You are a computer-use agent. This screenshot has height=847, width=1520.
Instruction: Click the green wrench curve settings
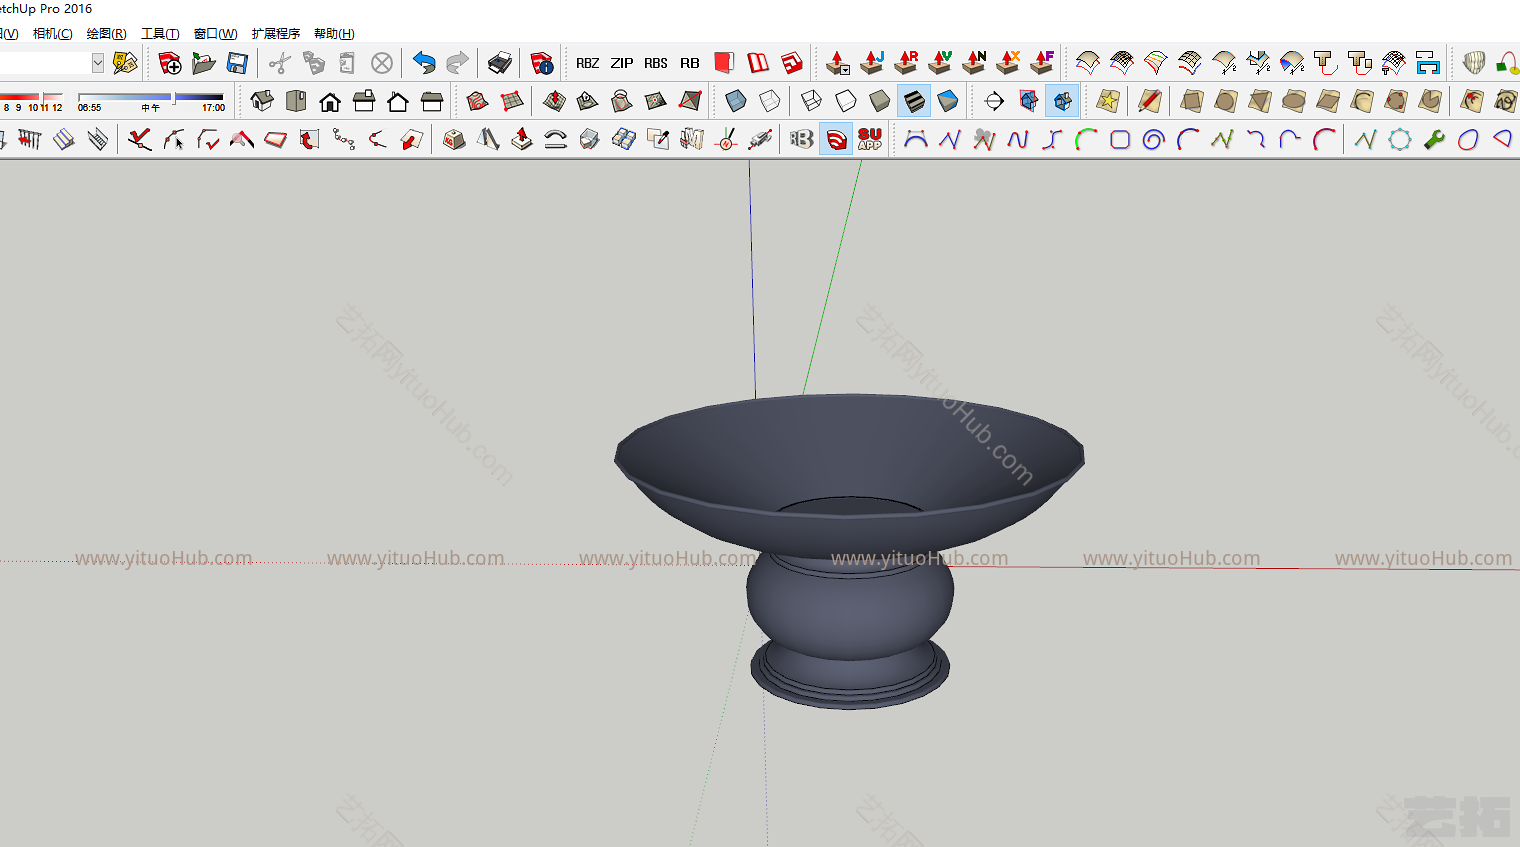1434,139
